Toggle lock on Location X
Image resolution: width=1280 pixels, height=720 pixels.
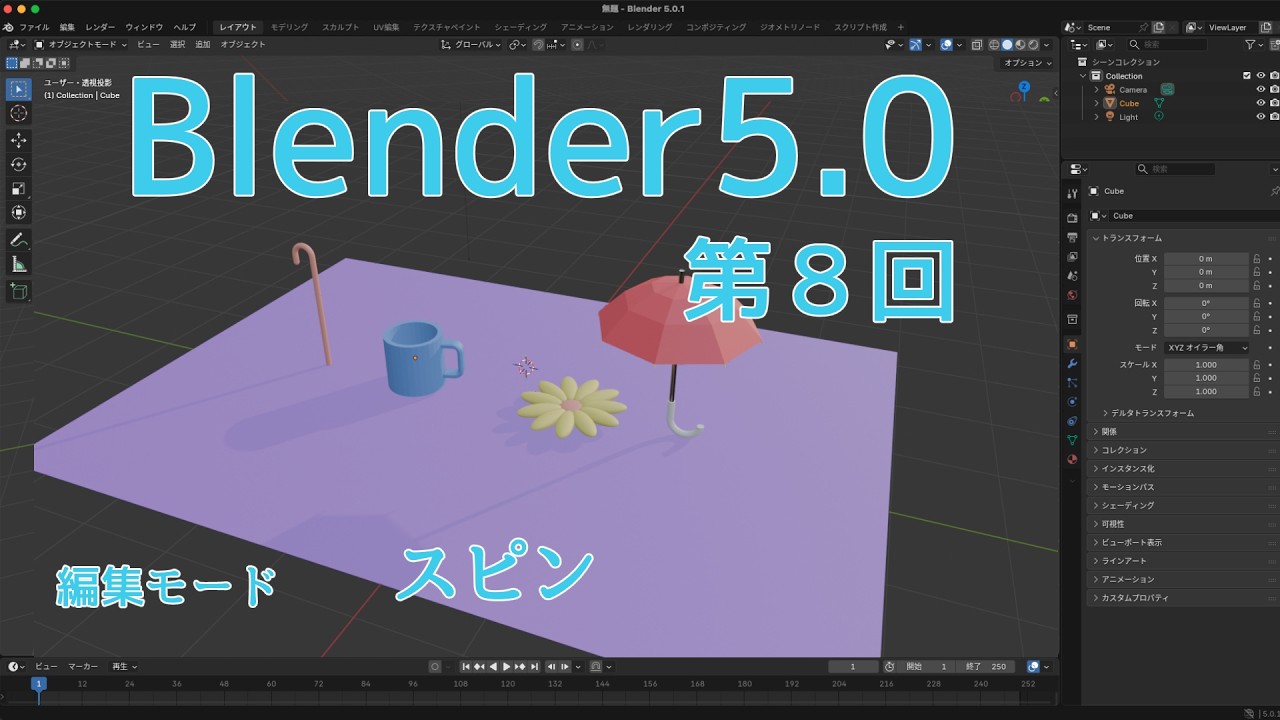pyautogui.click(x=1256, y=258)
